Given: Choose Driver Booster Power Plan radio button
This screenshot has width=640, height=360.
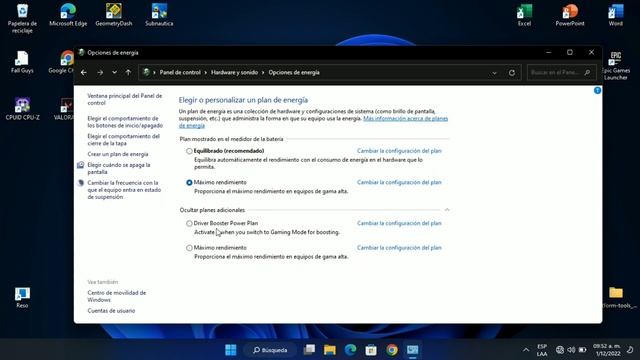Looking at the screenshot, I should [189, 223].
